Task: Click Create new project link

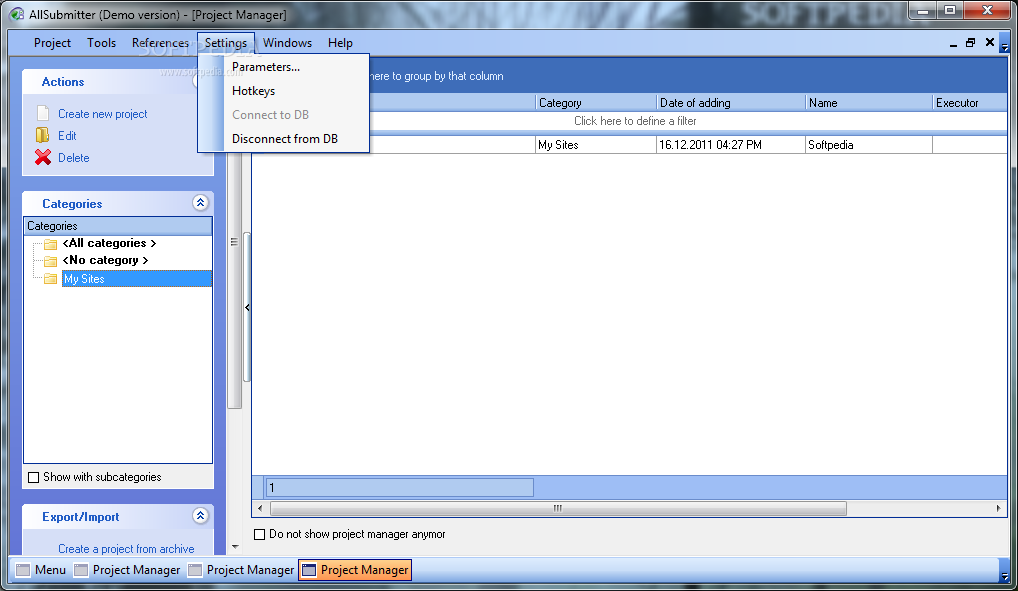Action: point(103,114)
